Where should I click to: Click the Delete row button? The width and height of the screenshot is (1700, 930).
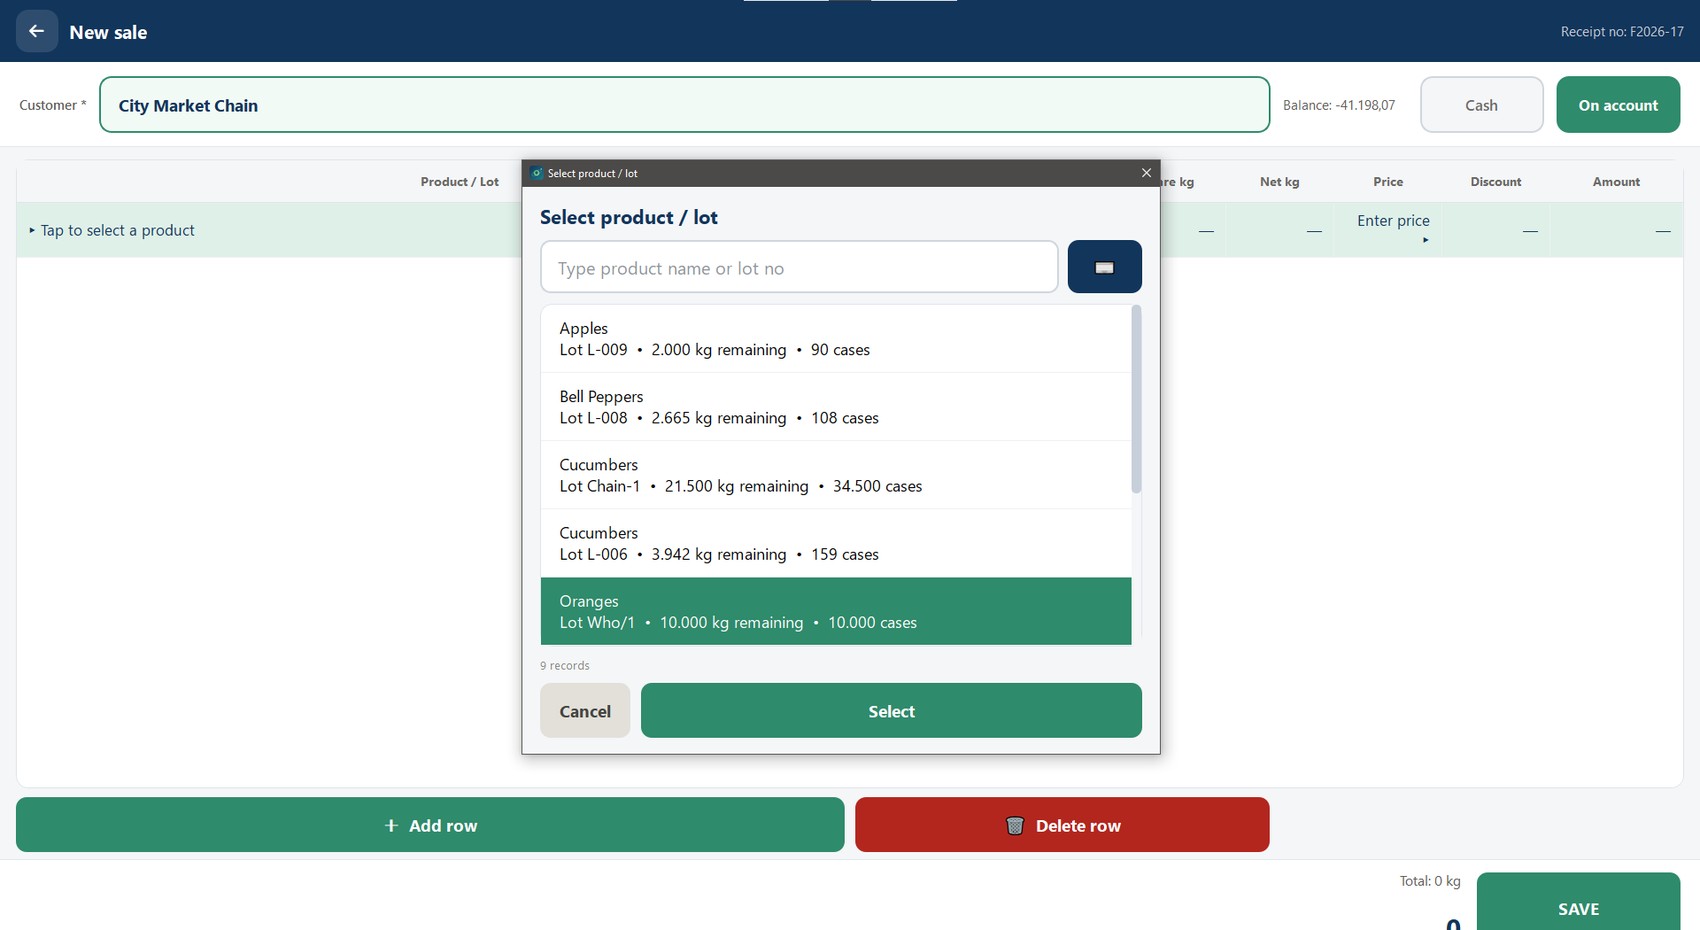click(1062, 825)
